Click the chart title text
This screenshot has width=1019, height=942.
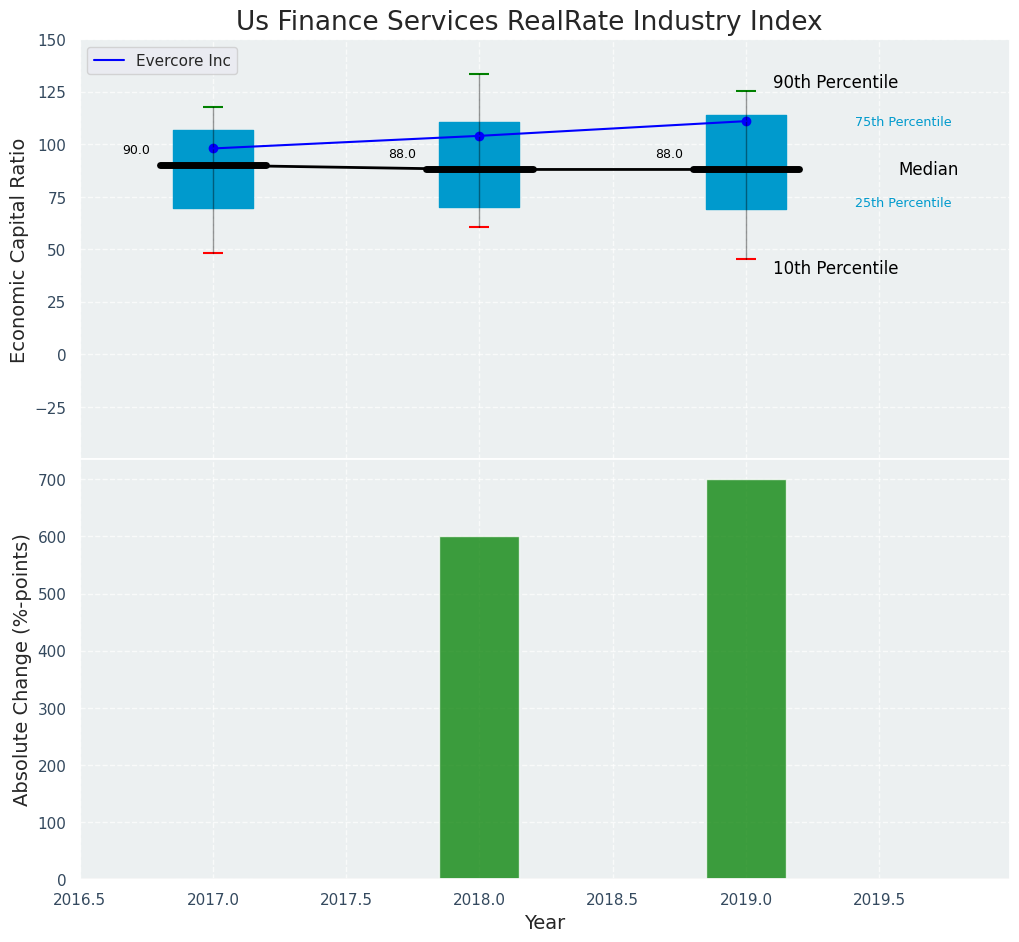(529, 22)
